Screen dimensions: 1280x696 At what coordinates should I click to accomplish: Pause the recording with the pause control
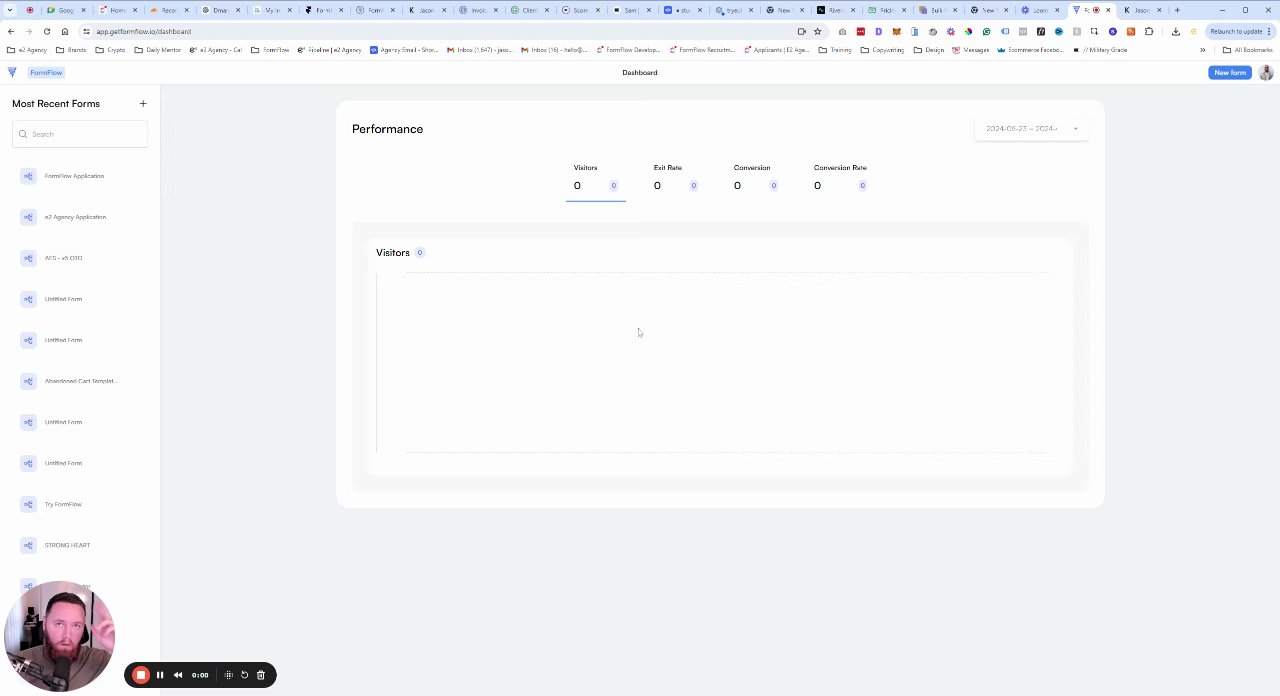[x=159, y=674]
